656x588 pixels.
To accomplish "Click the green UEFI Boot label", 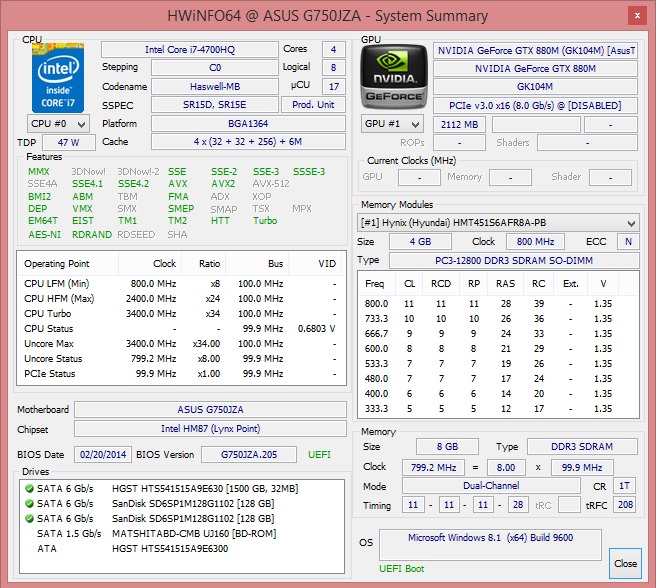I will tap(402, 569).
